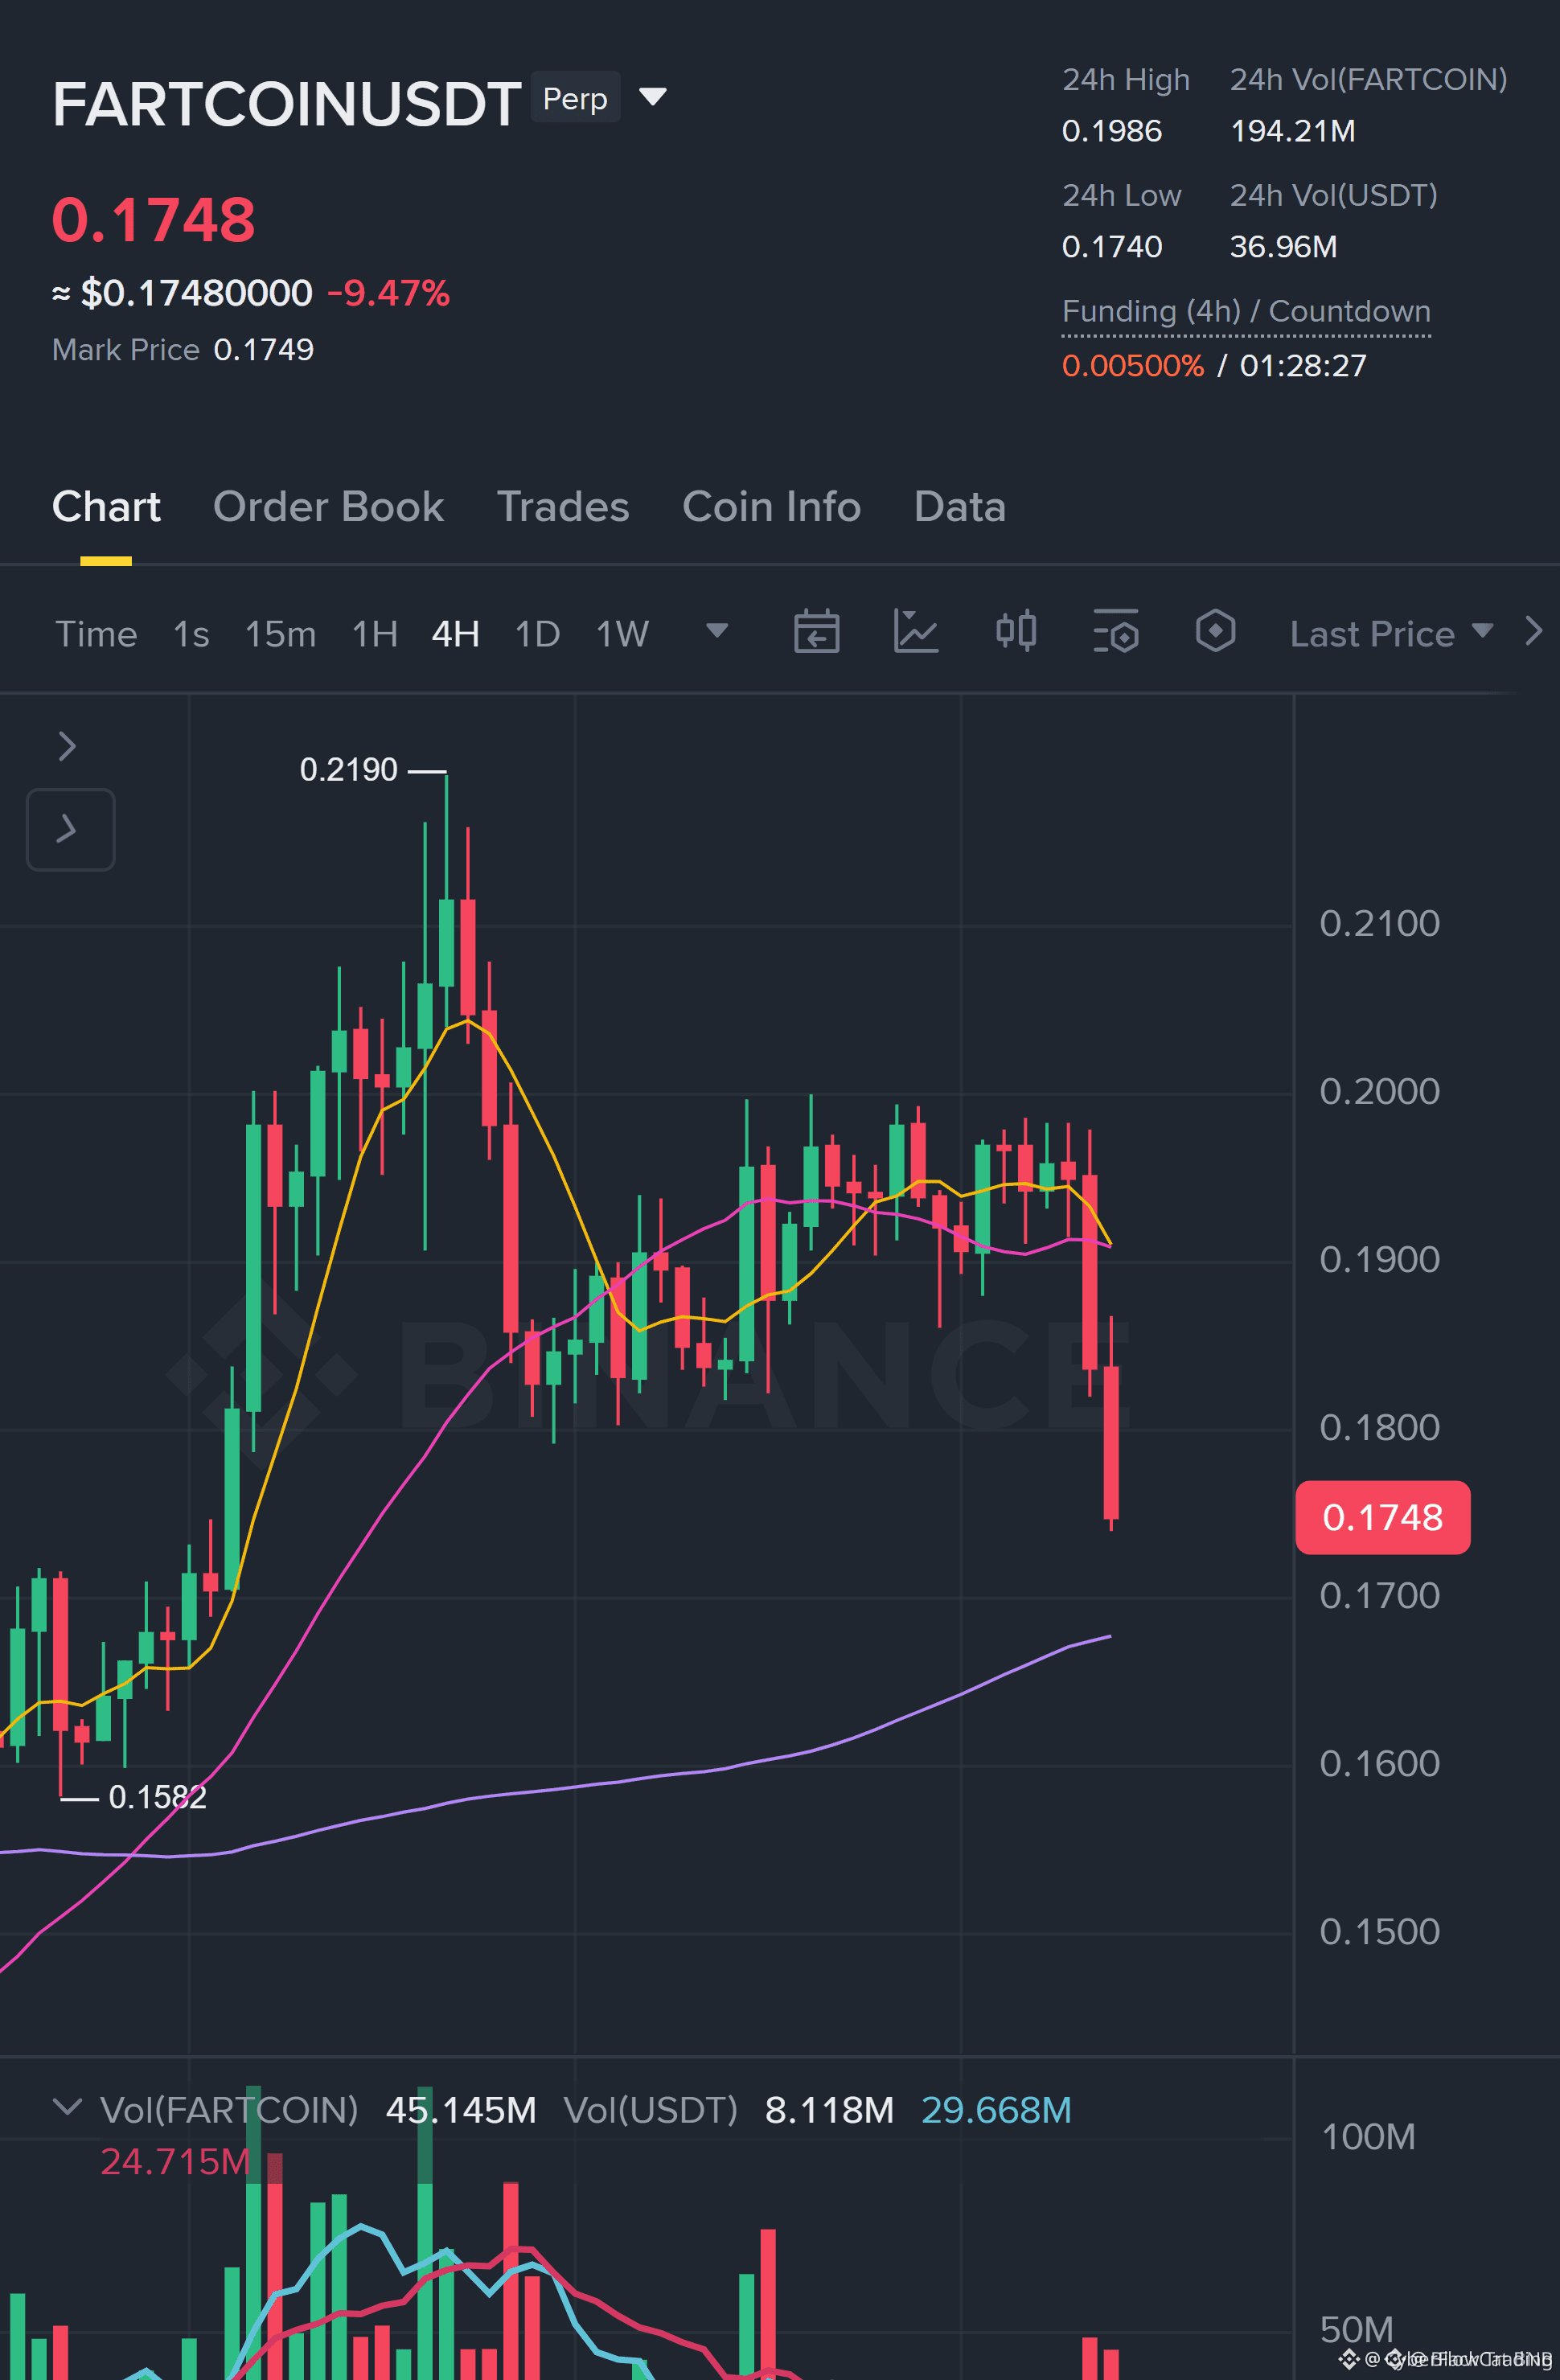Select the candlestick chart style icon
This screenshot has height=2380, width=1560.
1016,632
